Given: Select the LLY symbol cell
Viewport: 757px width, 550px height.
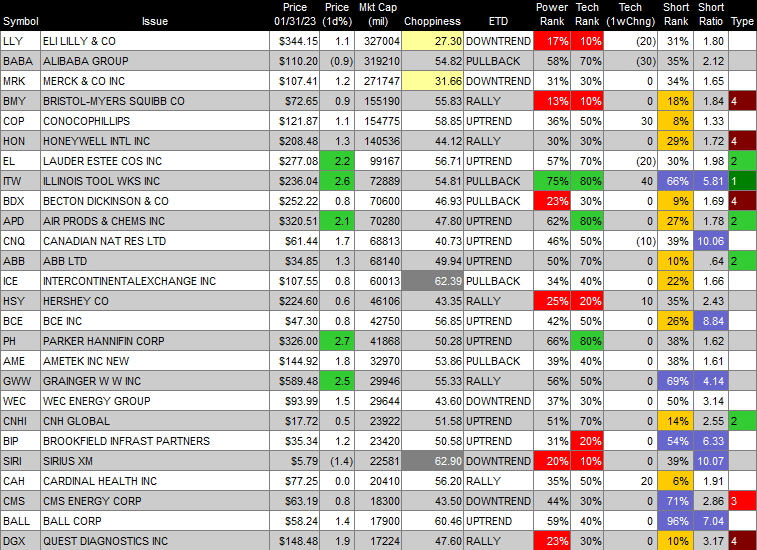Looking at the screenshot, I should tap(20, 41).
